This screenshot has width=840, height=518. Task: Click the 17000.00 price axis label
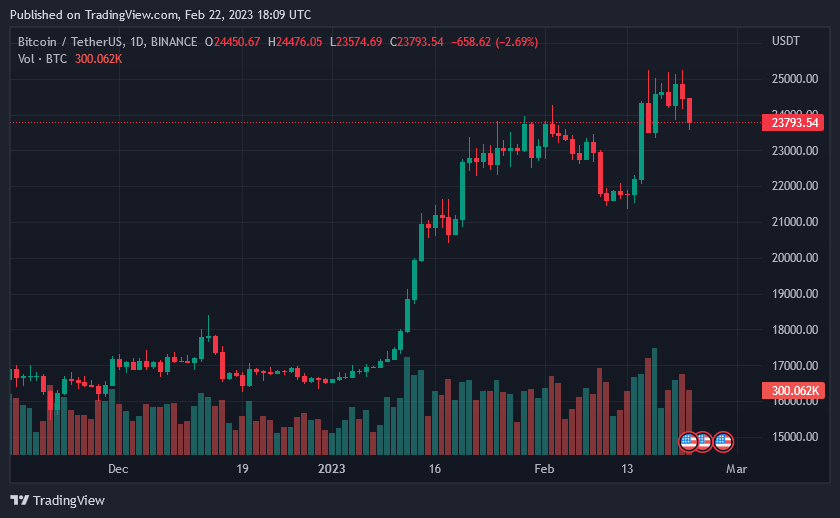click(x=794, y=365)
